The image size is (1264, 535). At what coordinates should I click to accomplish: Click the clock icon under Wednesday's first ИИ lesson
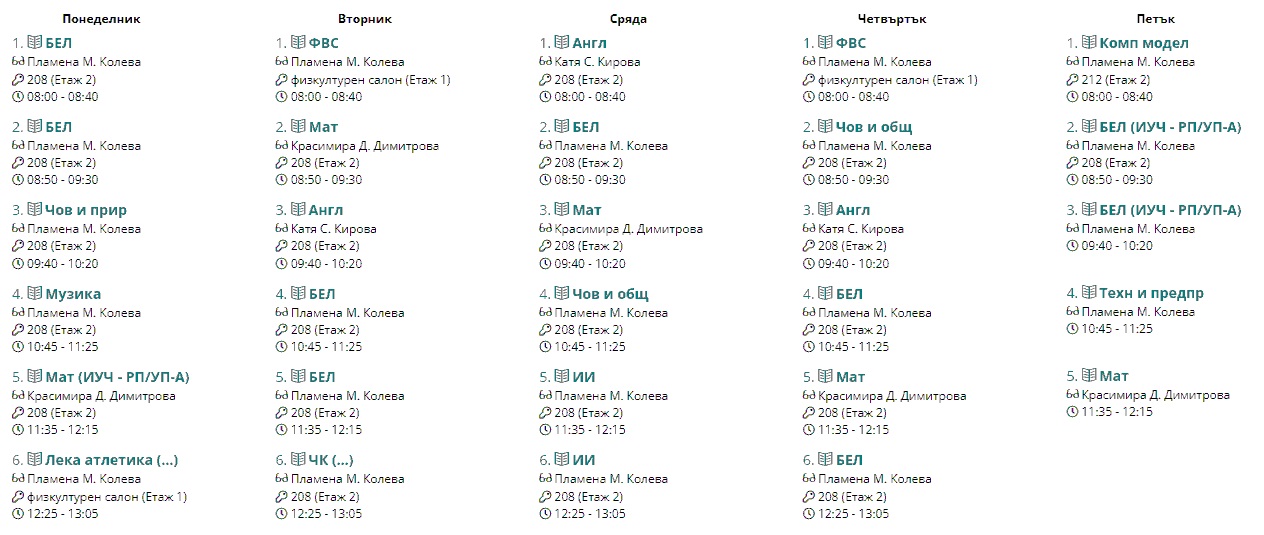(545, 430)
